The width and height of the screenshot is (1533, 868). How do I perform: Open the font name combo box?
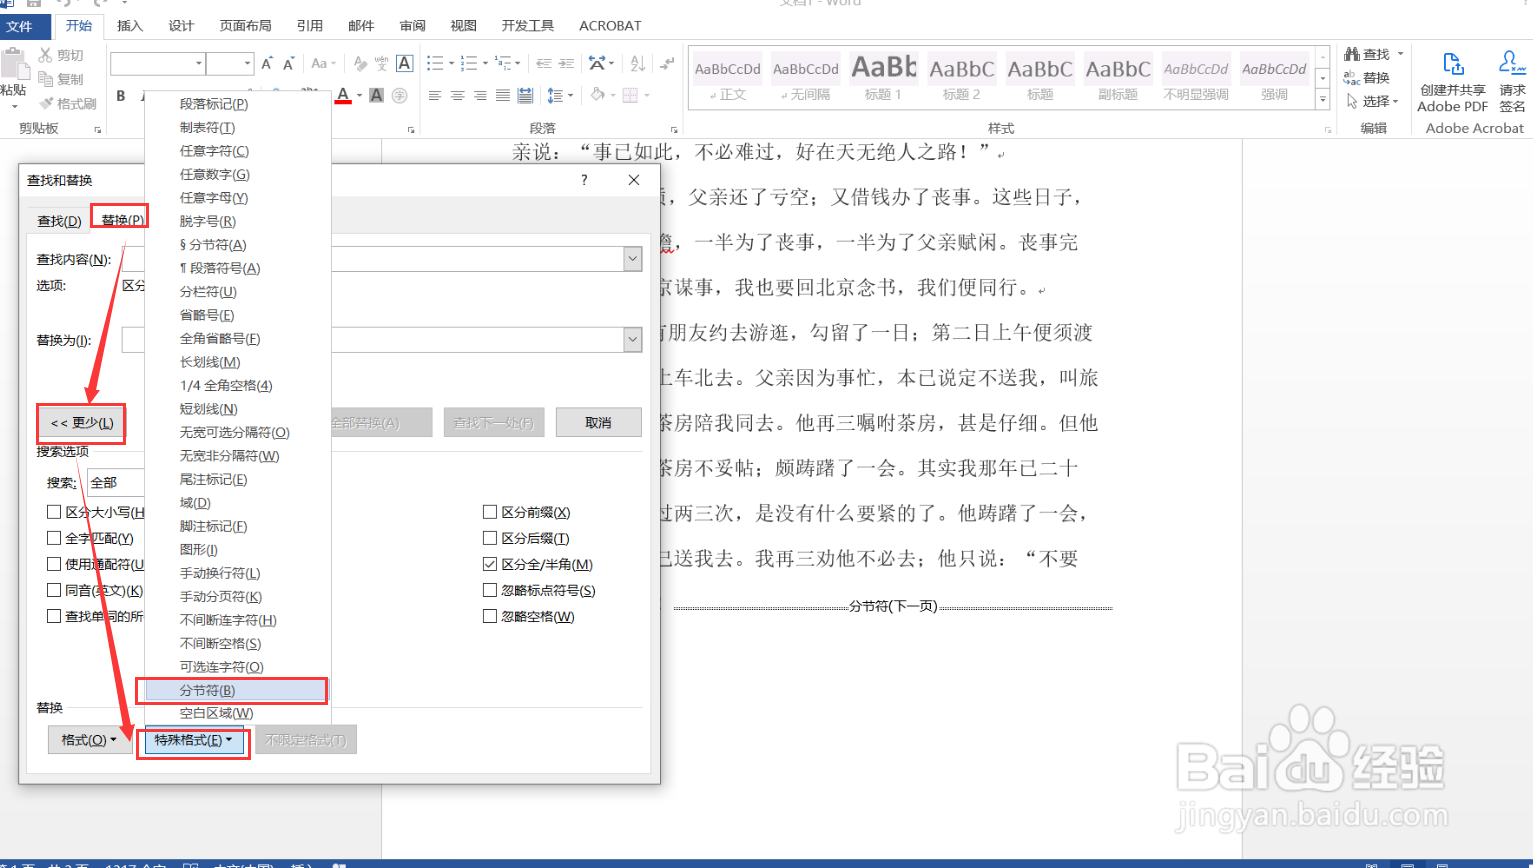tap(157, 64)
